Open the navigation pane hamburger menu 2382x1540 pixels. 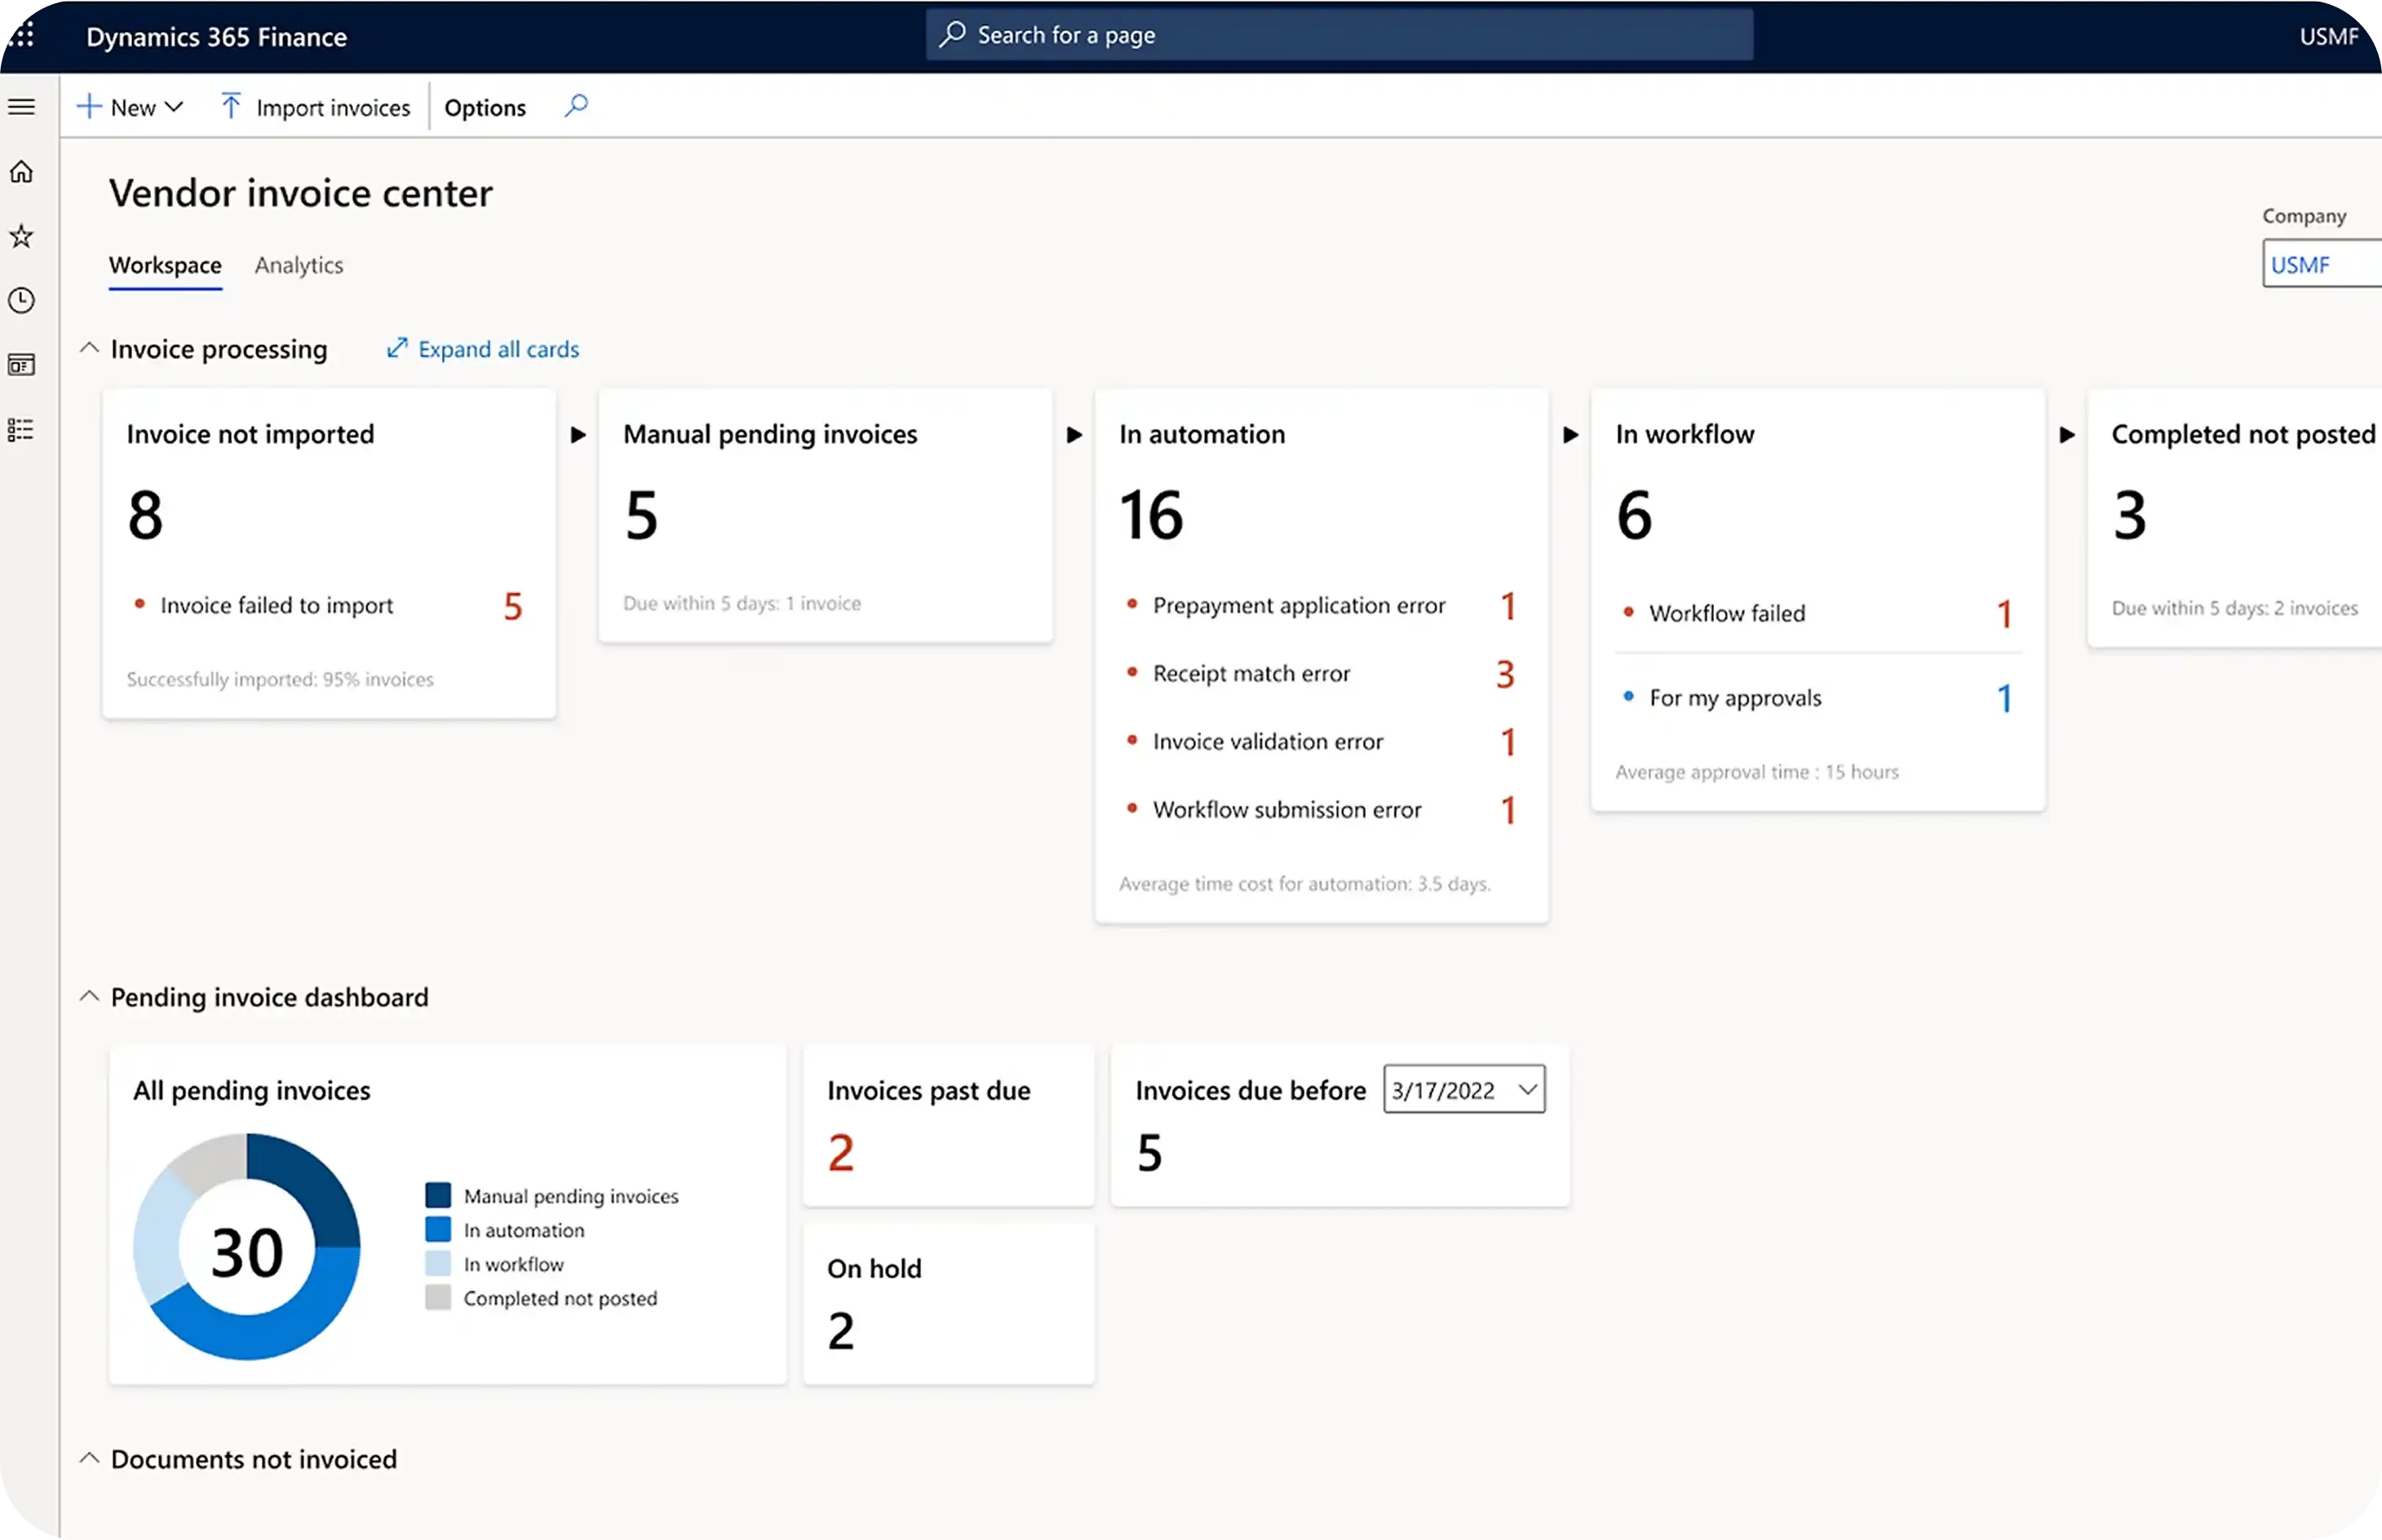pyautogui.click(x=22, y=105)
